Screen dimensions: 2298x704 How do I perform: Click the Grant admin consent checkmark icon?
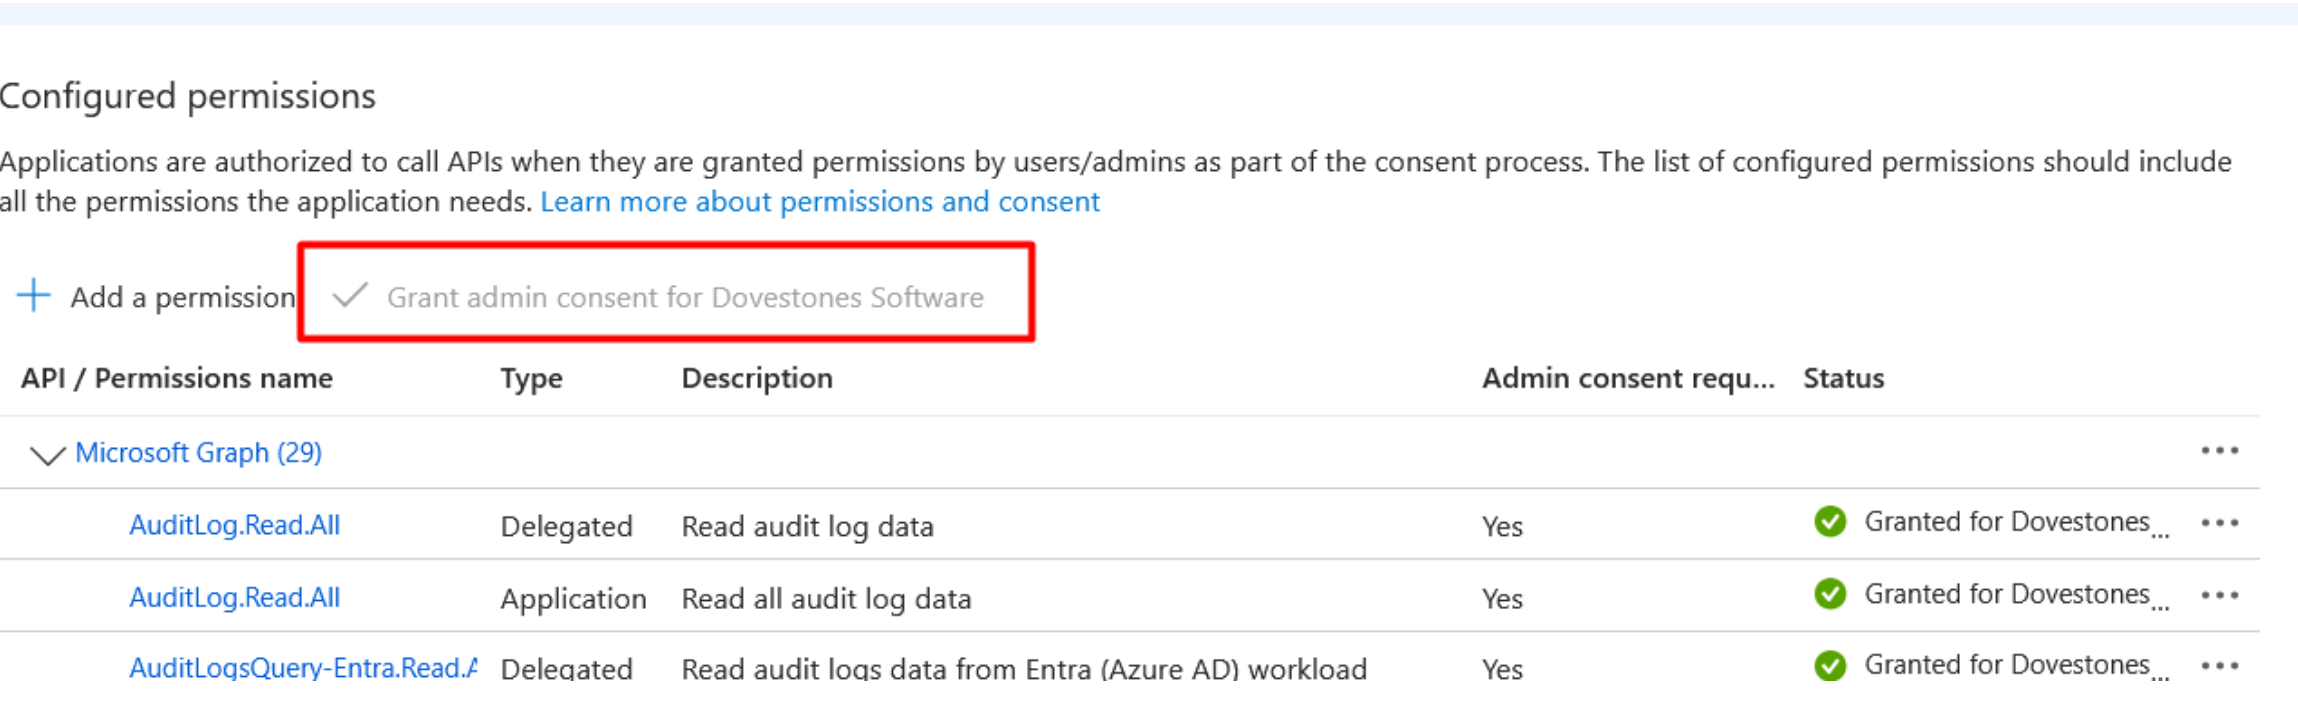pyautogui.click(x=350, y=296)
